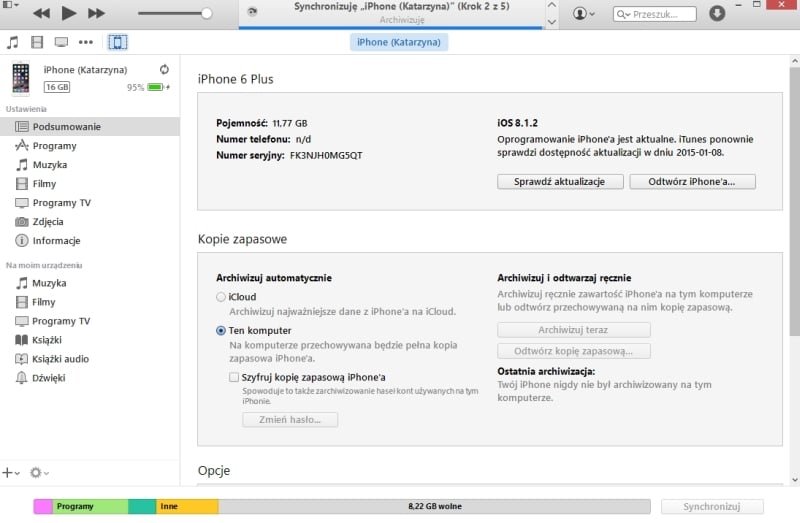Switch to the Music library icon
This screenshot has width=800, height=523.
click(13, 42)
